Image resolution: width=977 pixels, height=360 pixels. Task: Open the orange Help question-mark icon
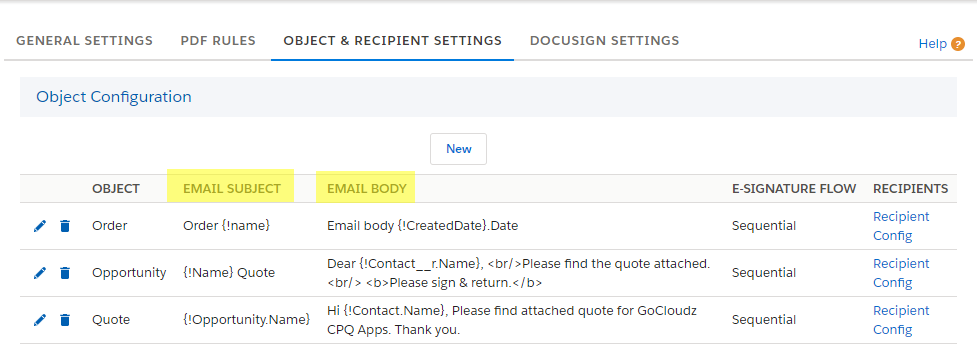click(958, 44)
